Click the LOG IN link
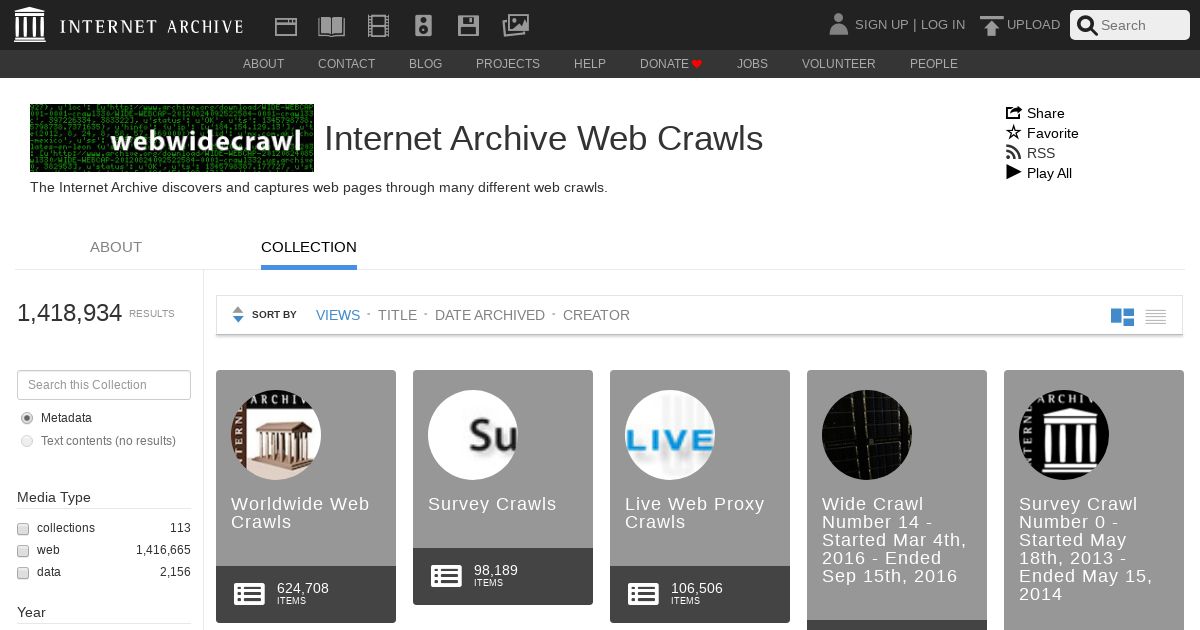This screenshot has width=1200, height=630. [943, 25]
